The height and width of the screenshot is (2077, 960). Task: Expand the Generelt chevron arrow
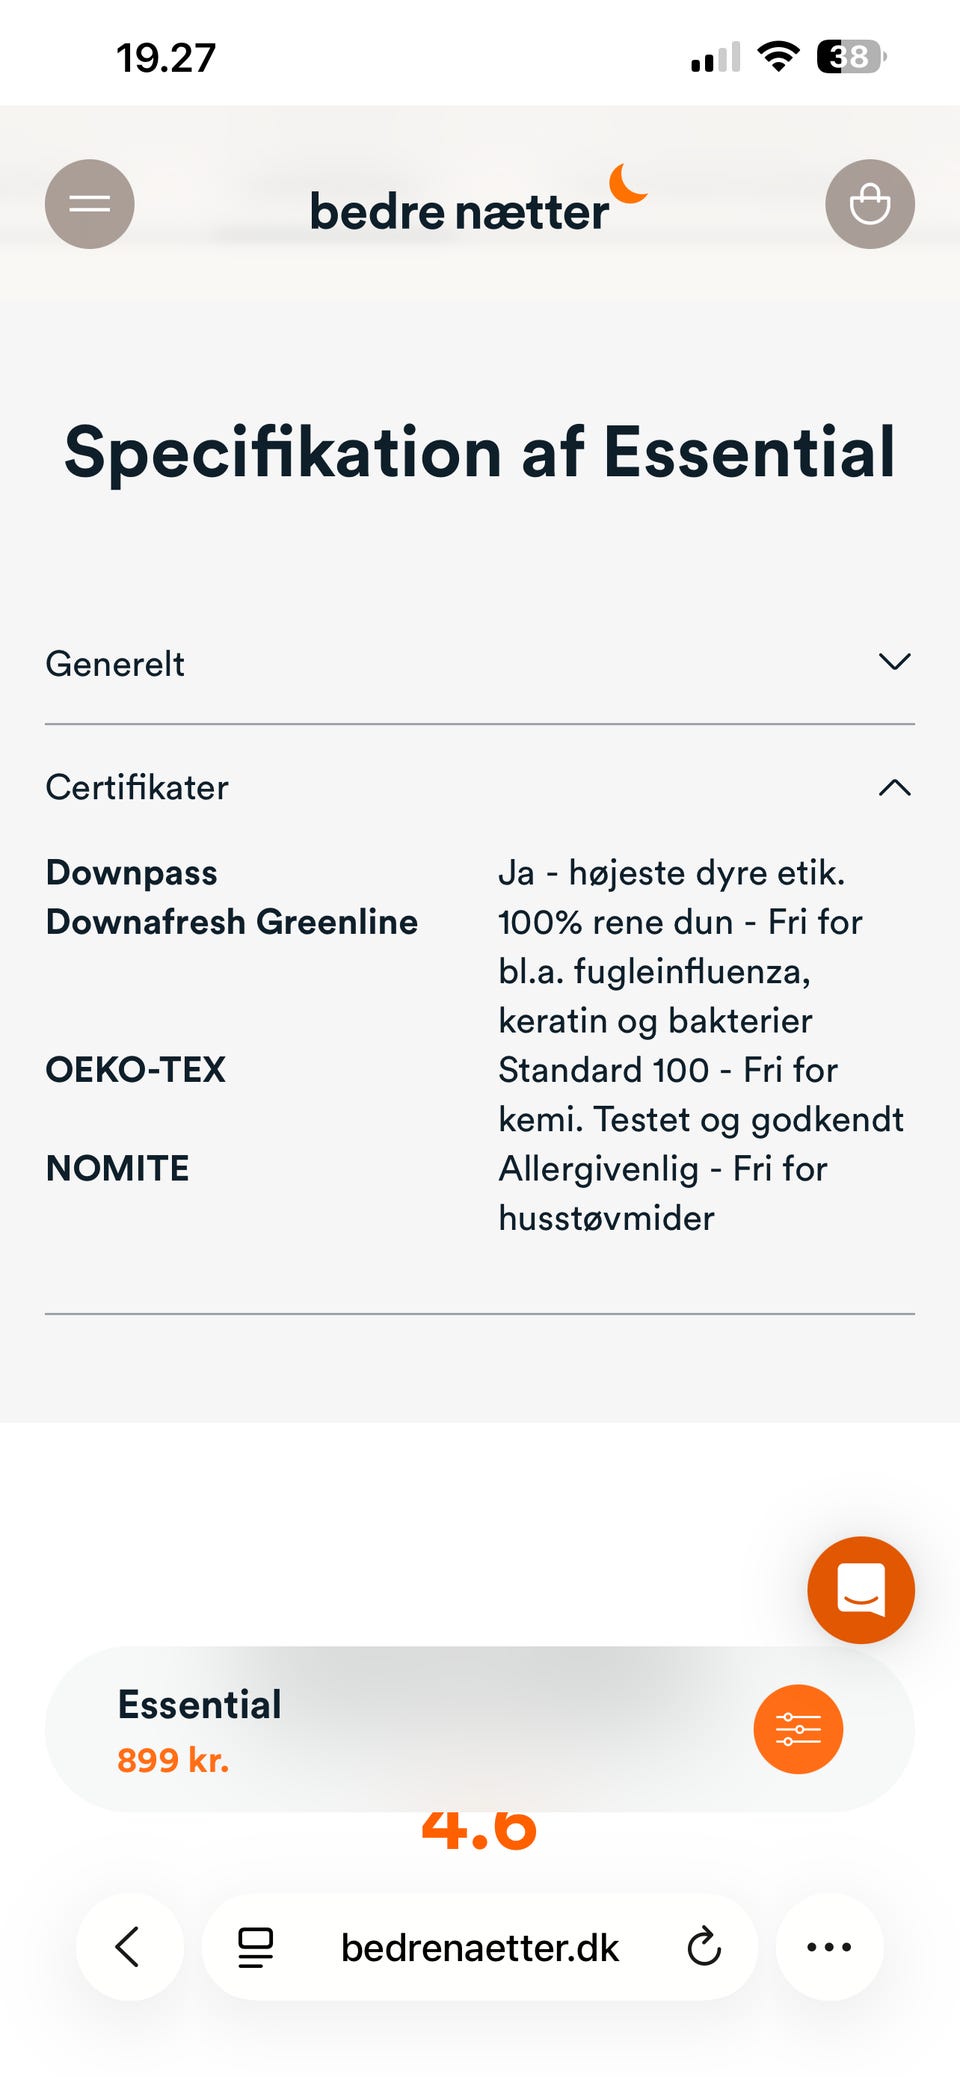tap(894, 662)
